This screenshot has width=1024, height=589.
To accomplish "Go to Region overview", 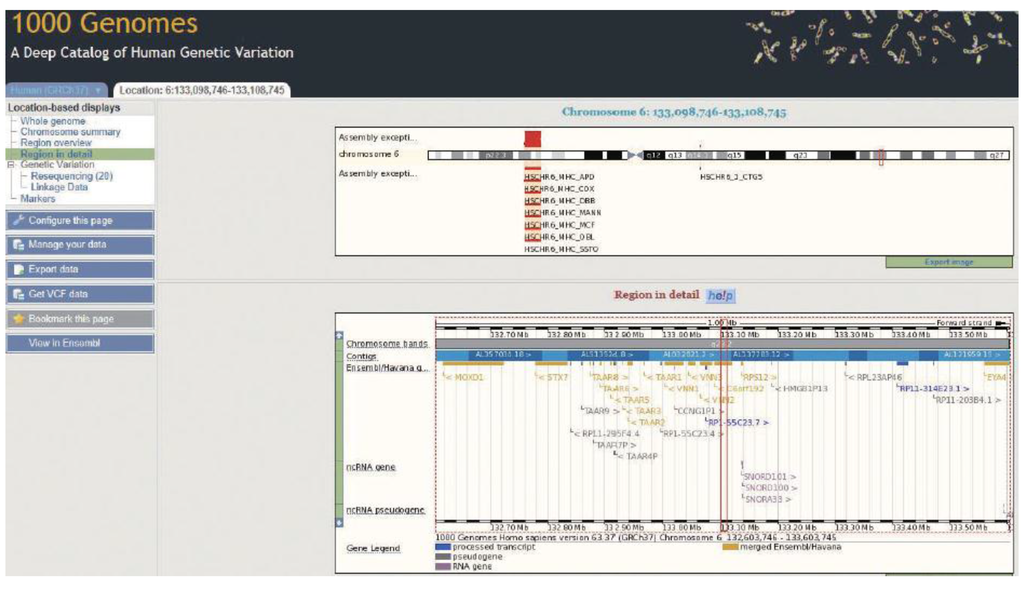I will click(x=57, y=143).
